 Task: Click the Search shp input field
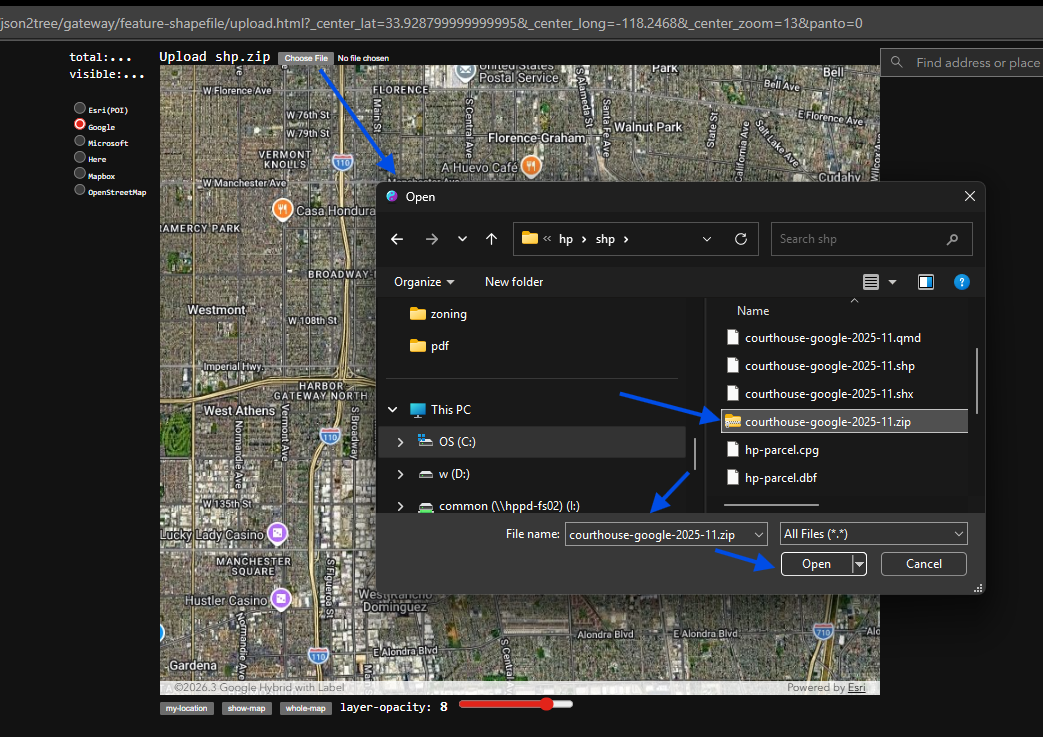point(857,239)
